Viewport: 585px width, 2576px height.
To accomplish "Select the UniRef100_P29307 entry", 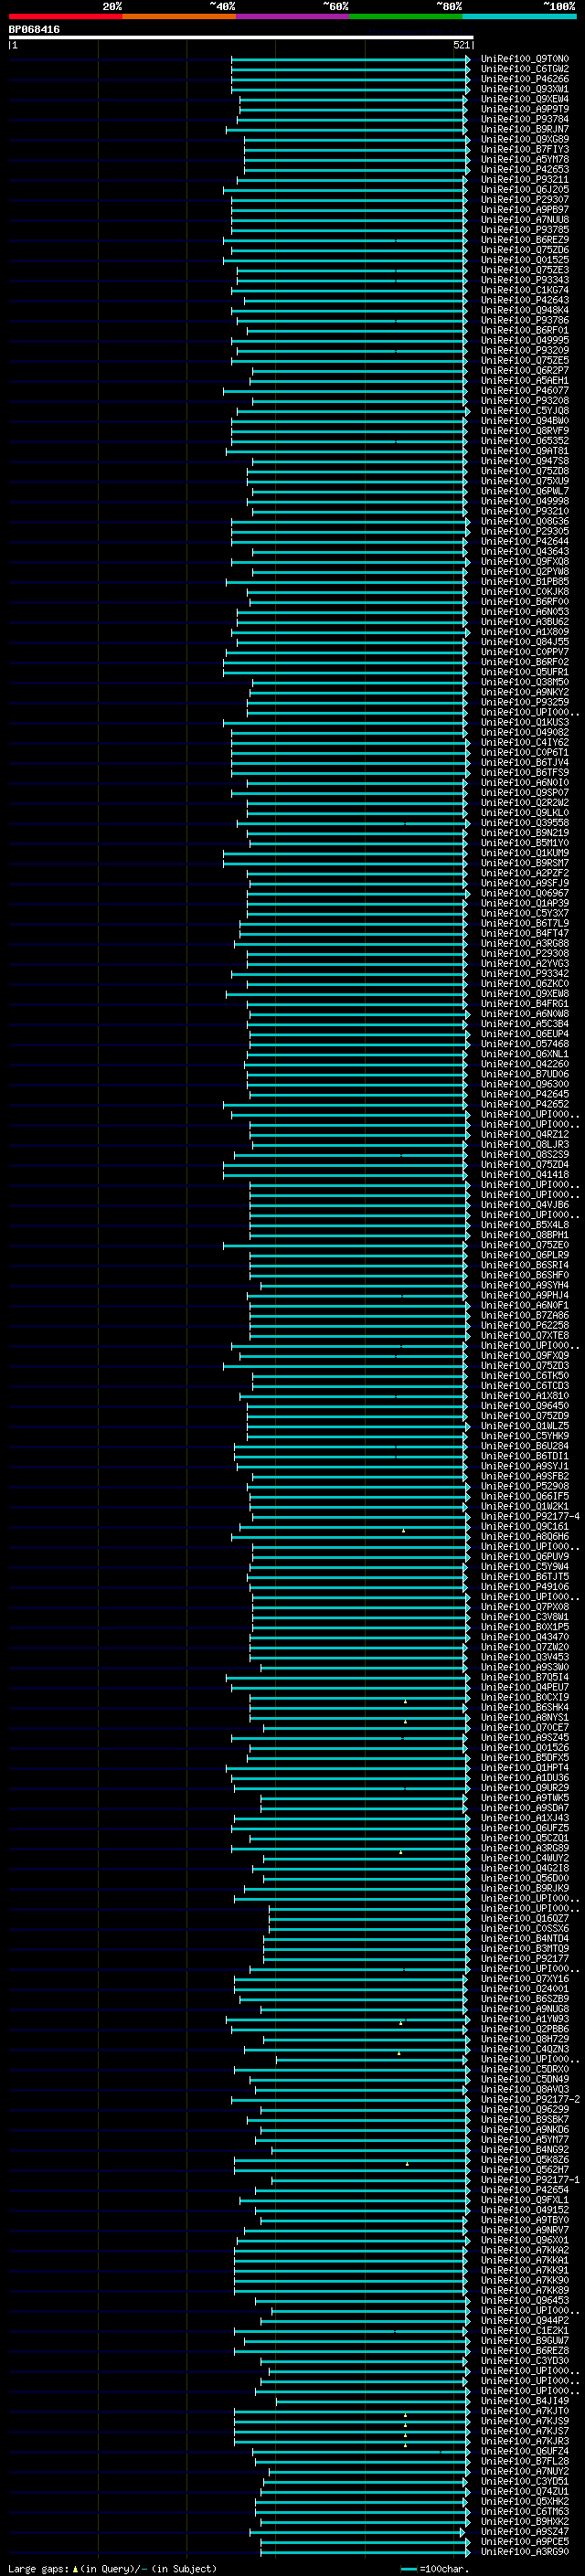I will click(x=524, y=200).
